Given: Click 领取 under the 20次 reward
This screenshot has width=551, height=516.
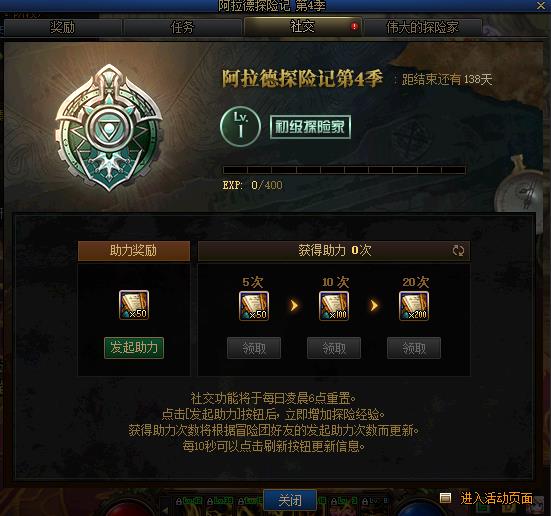Looking at the screenshot, I should [x=414, y=348].
